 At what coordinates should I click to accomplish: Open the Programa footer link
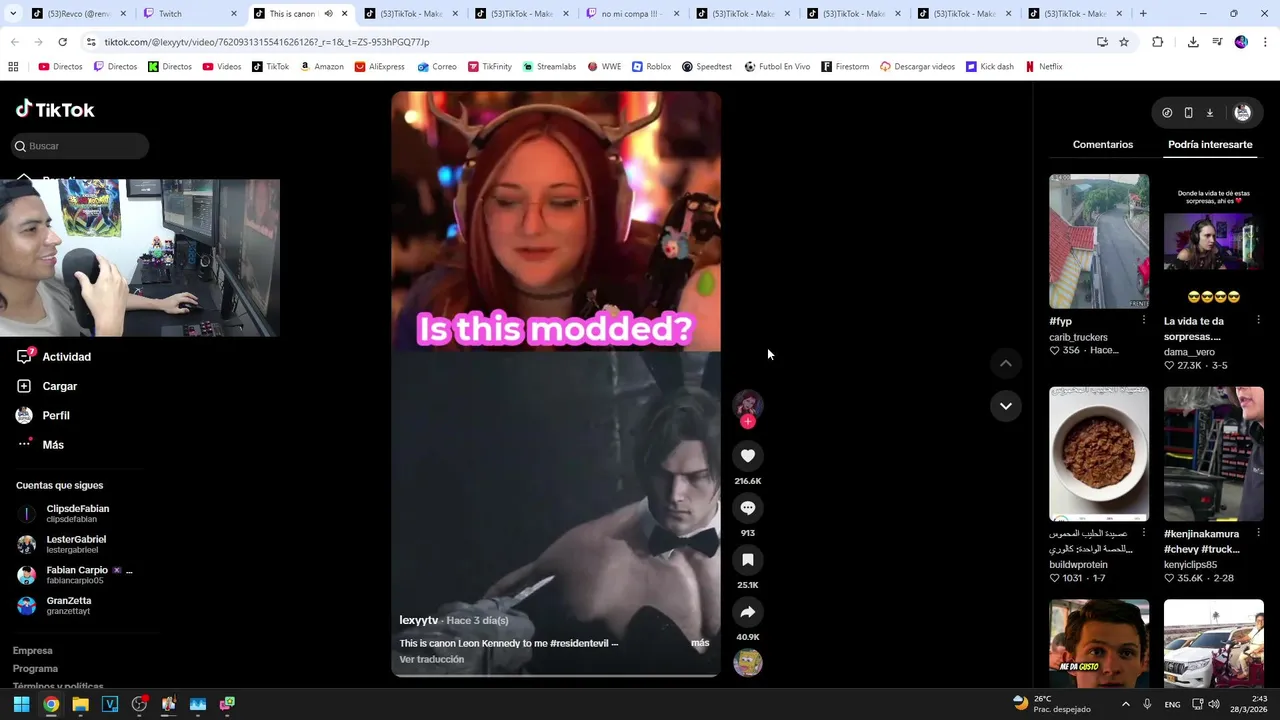click(x=35, y=669)
